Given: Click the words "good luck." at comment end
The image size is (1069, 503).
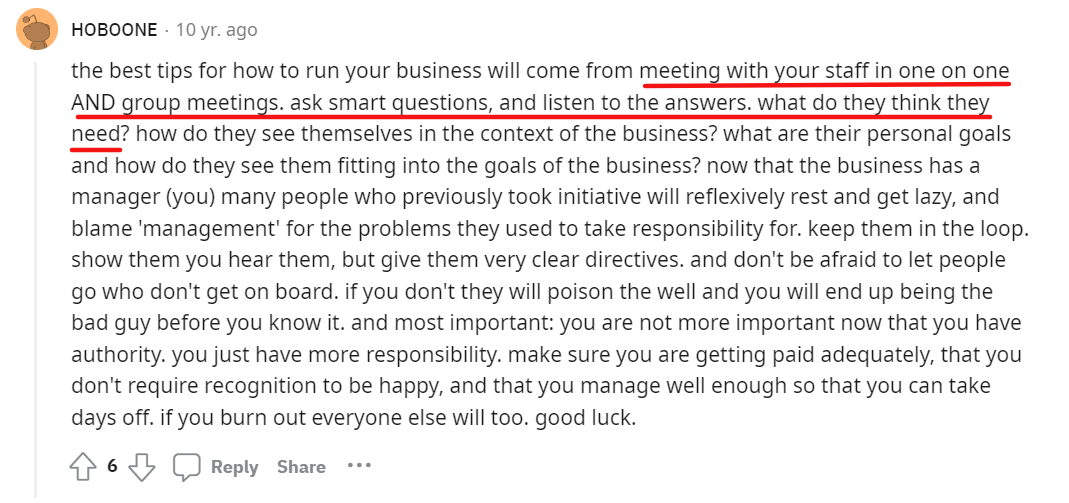Looking at the screenshot, I should (586, 416).
